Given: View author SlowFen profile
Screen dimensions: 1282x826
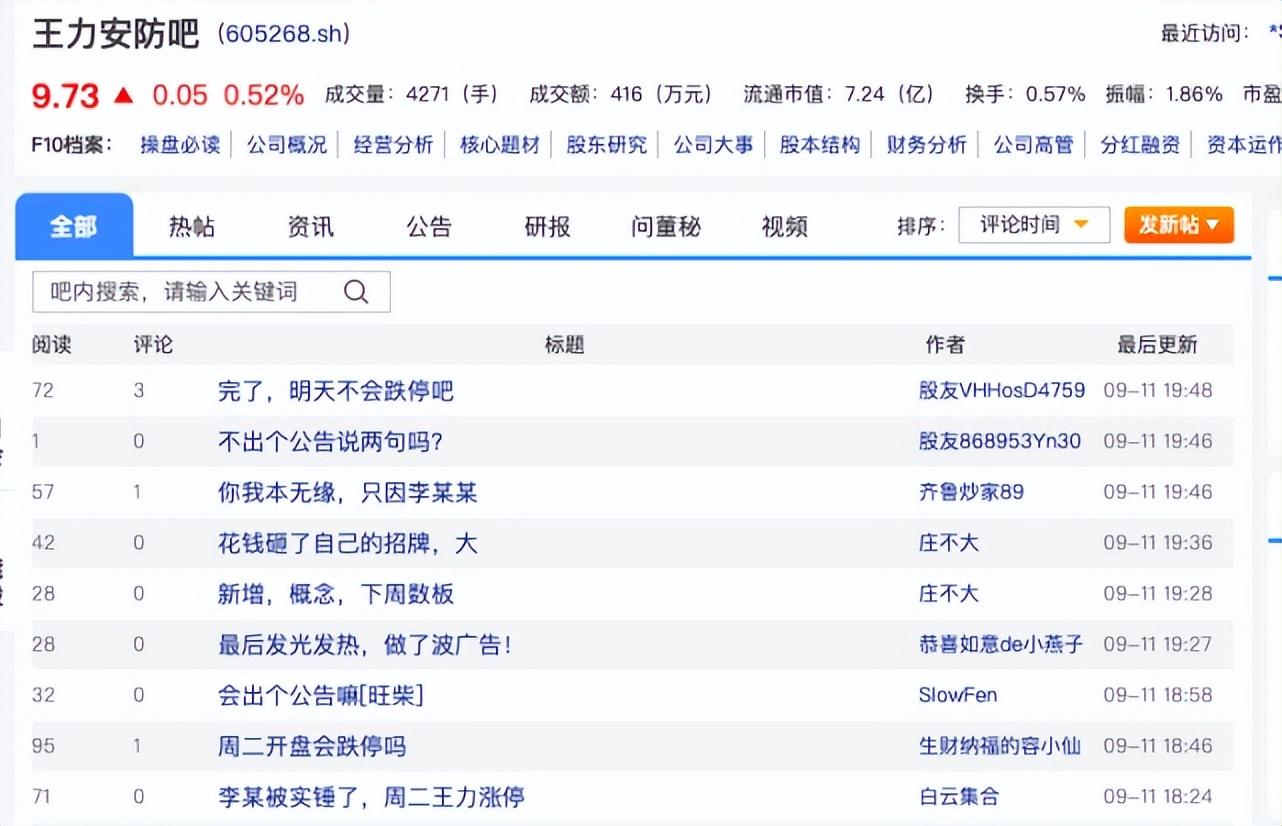Looking at the screenshot, I should click(x=957, y=696).
